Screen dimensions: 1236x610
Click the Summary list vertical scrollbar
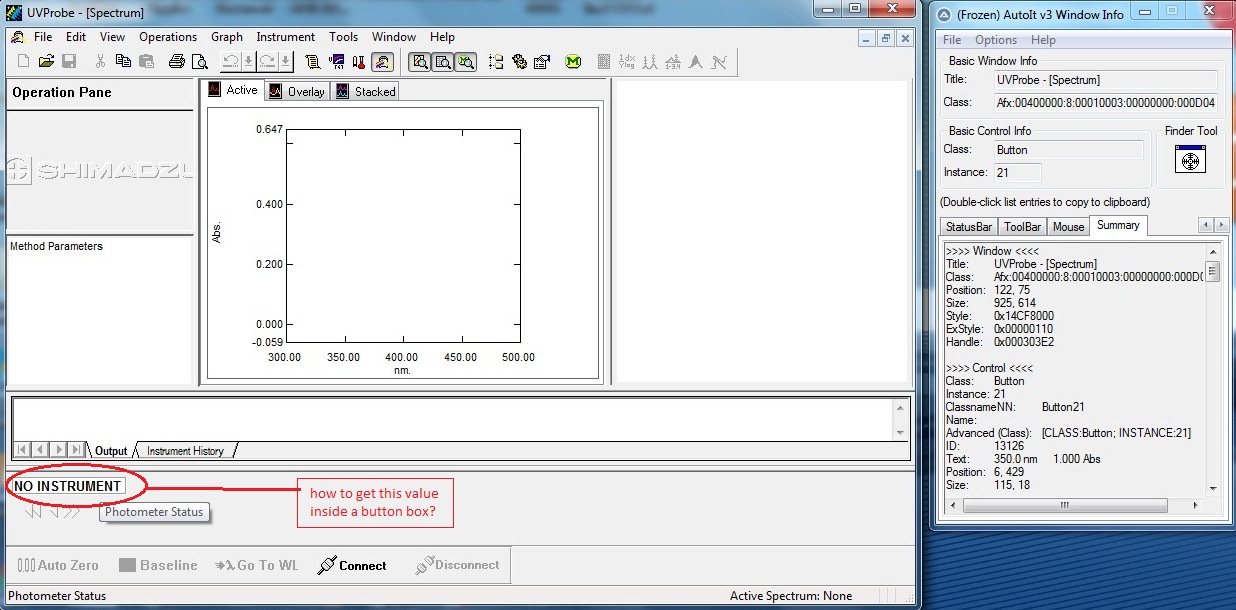[x=1213, y=368]
